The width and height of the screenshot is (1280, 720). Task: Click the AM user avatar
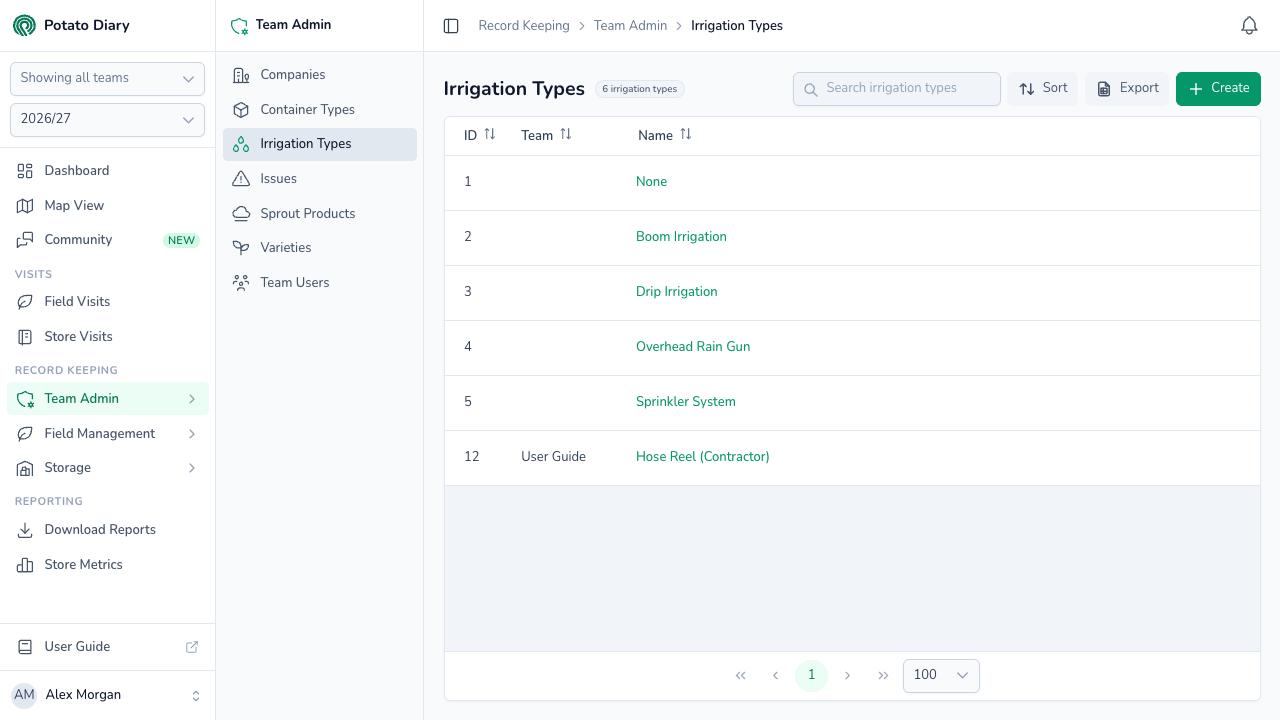tap(24, 695)
